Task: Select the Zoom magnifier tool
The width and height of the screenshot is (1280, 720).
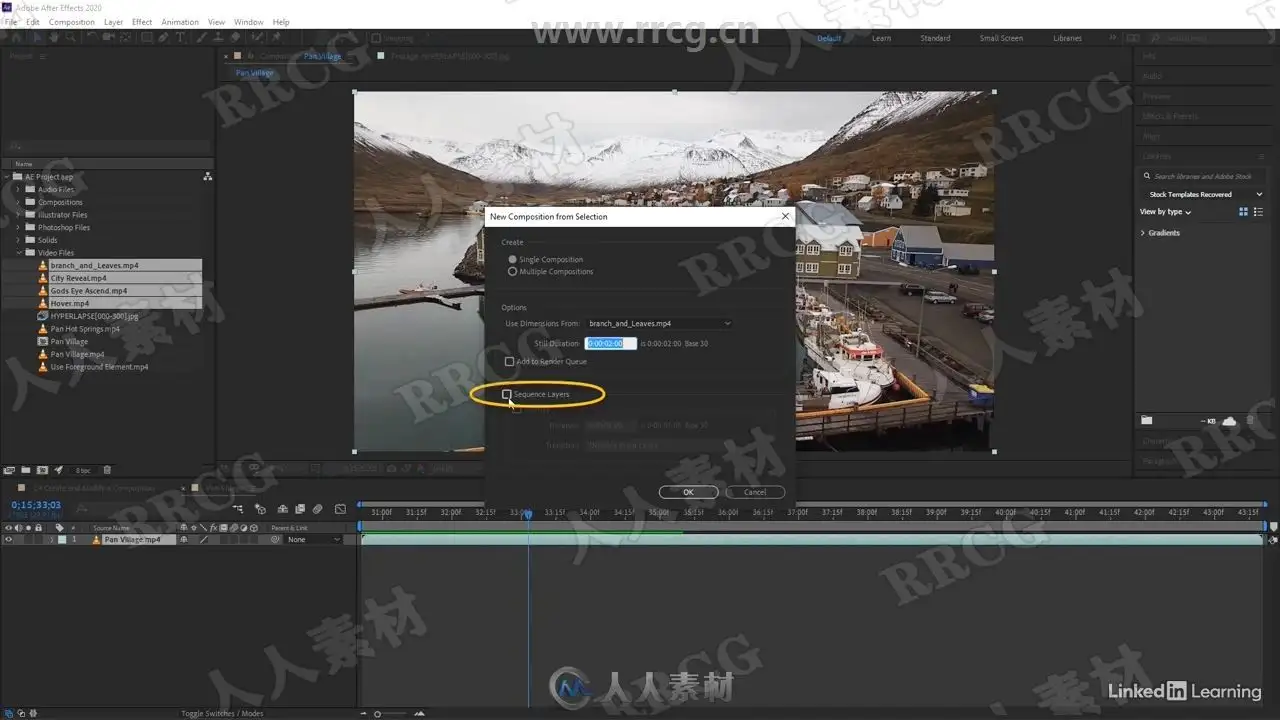Action: click(71, 37)
